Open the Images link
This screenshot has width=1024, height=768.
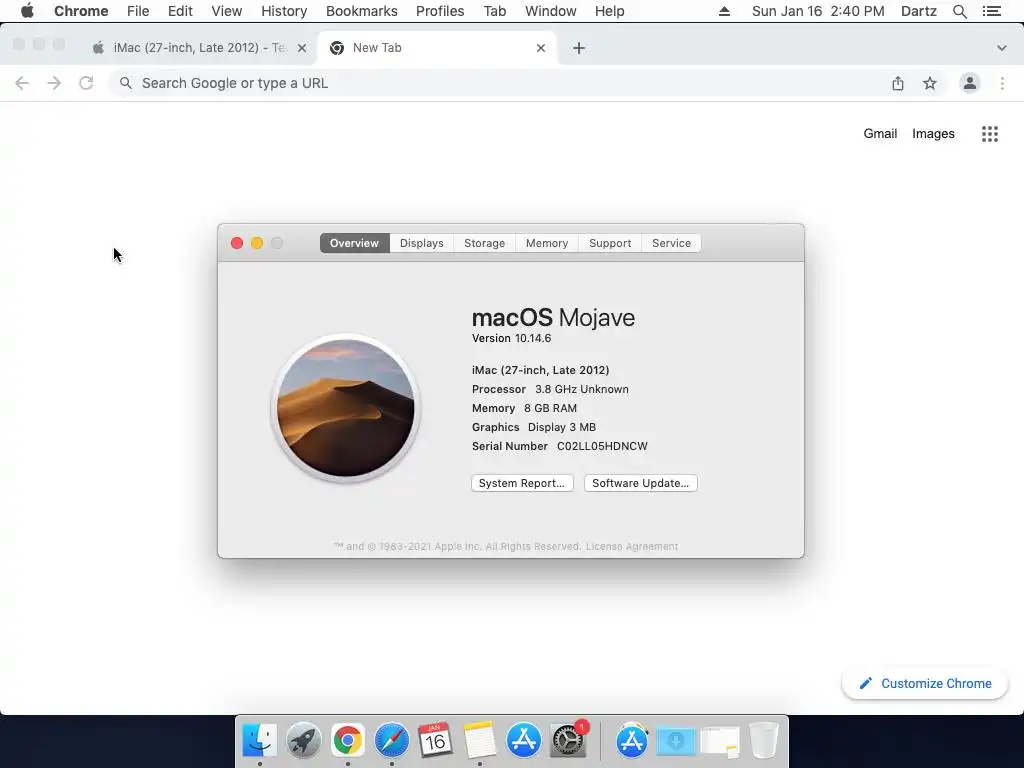pos(933,133)
